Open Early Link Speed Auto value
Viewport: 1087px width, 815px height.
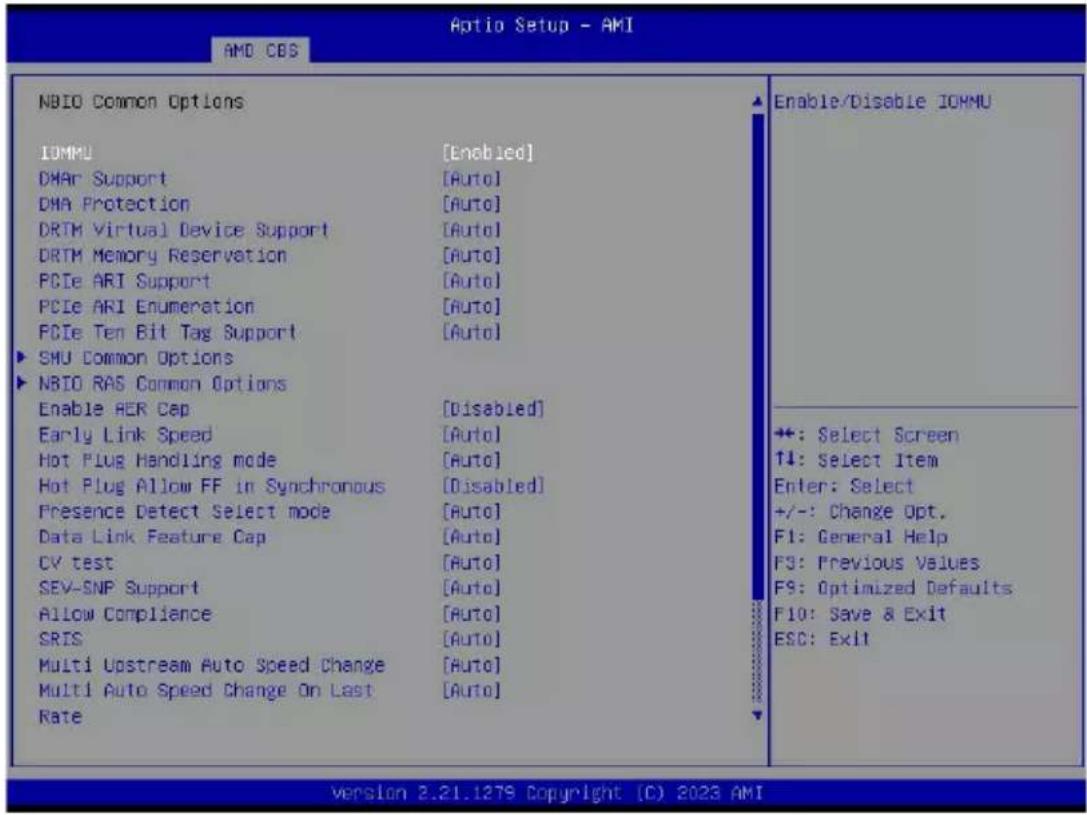471,435
